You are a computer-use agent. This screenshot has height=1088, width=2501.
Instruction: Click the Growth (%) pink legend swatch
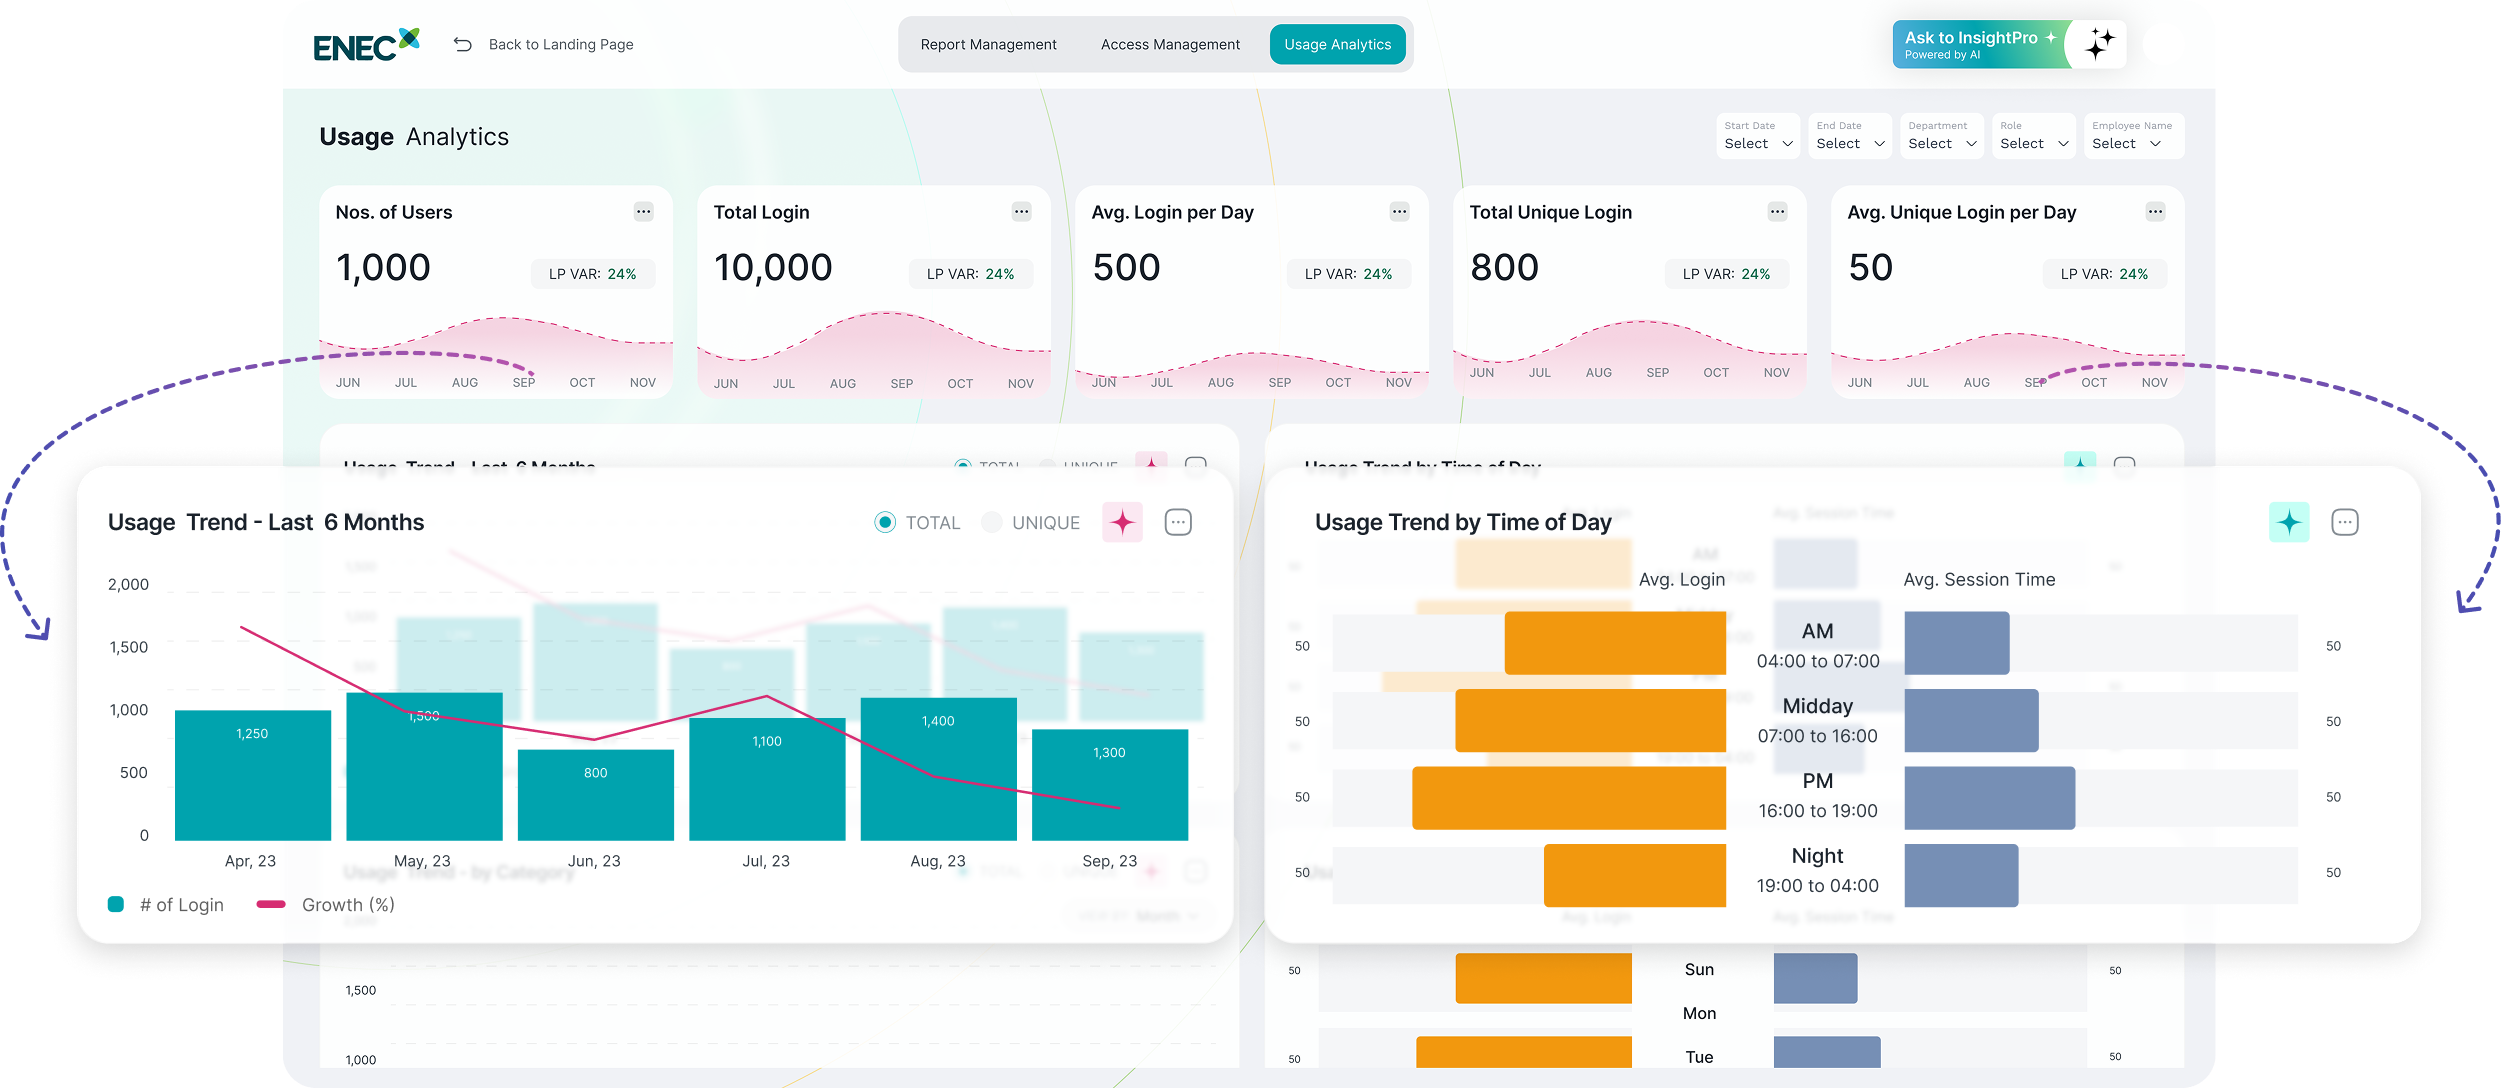(271, 904)
